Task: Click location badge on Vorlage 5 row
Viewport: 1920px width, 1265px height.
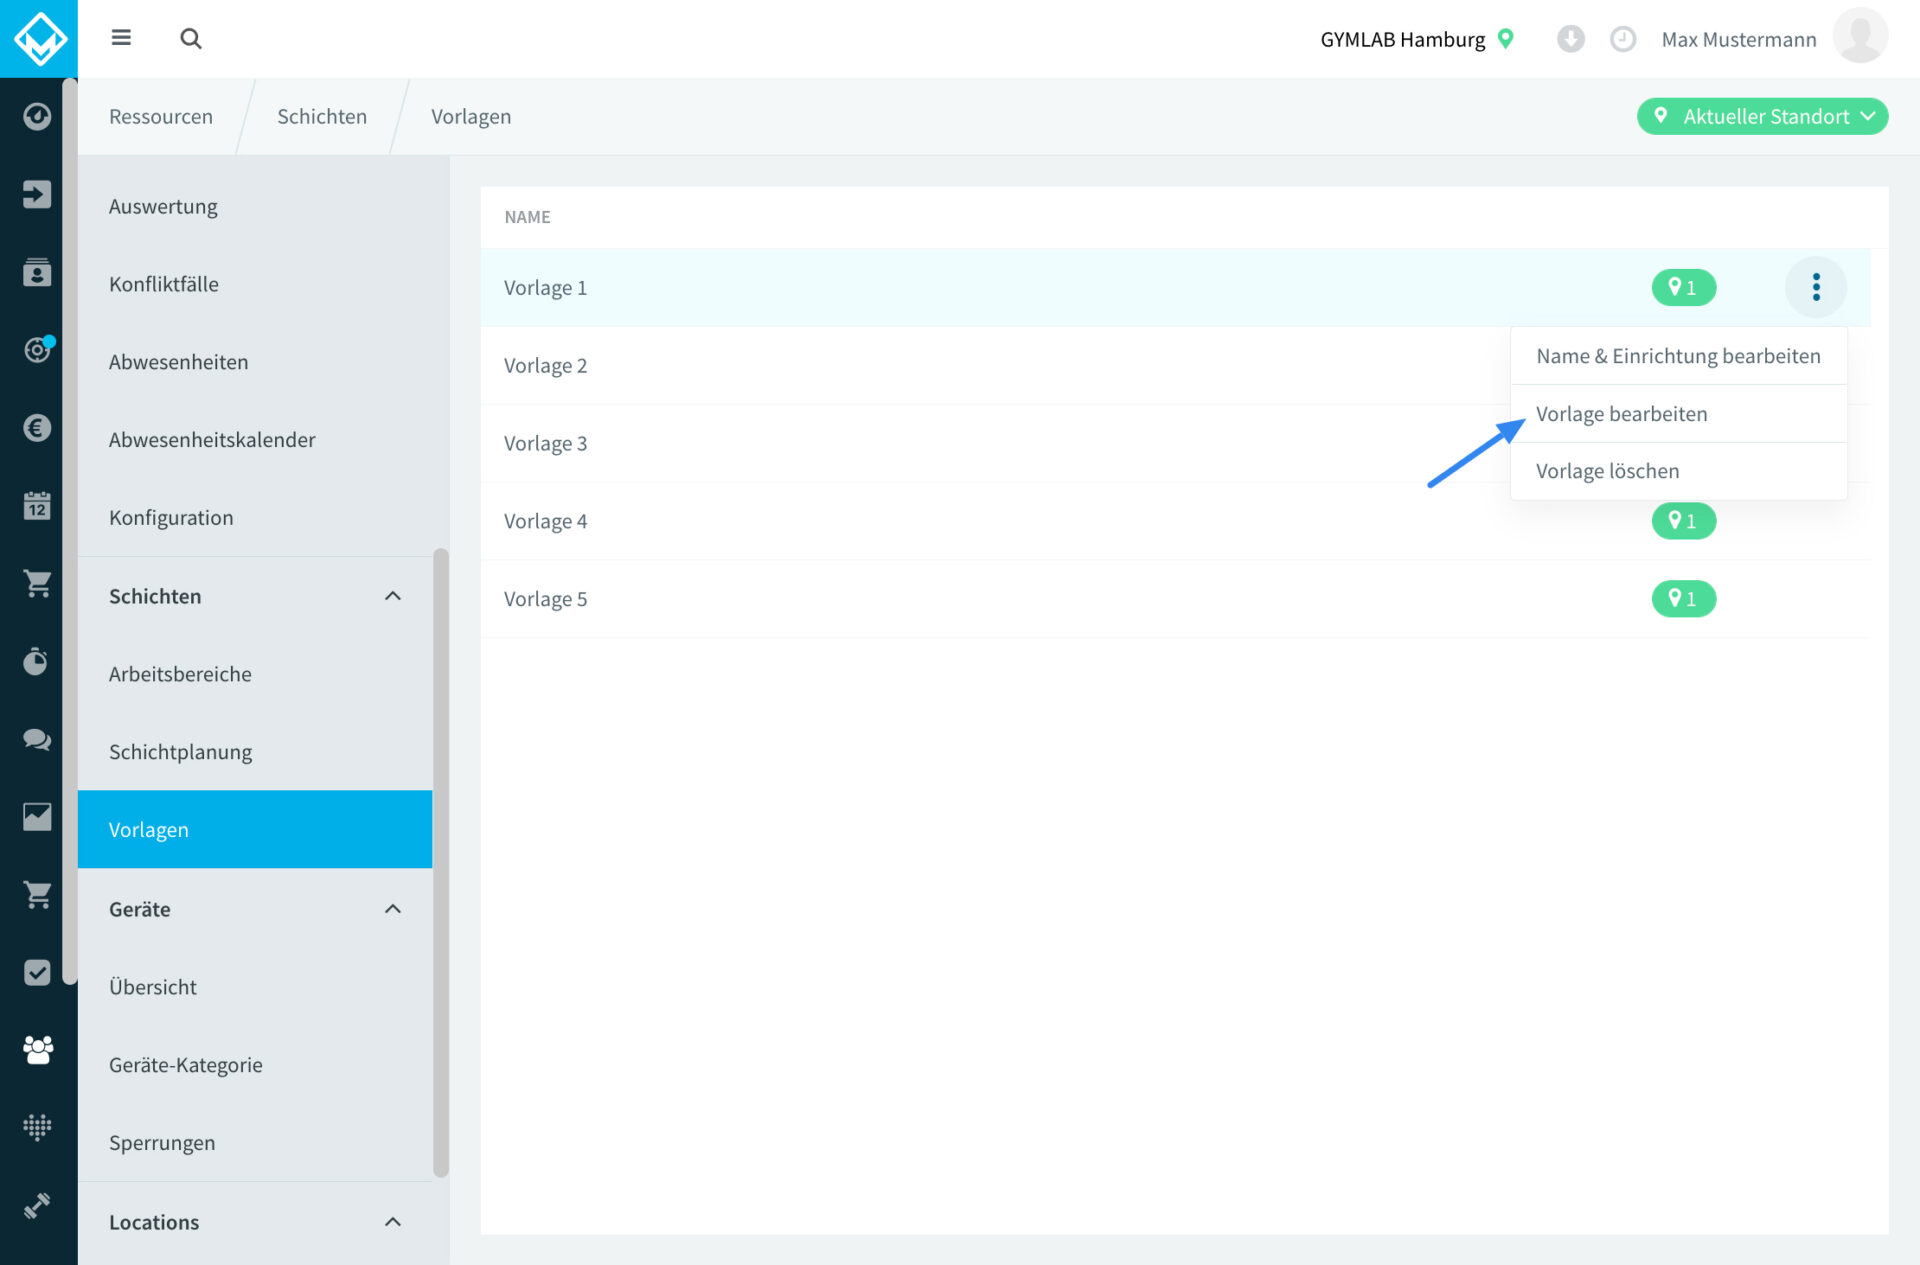Action: (1683, 599)
